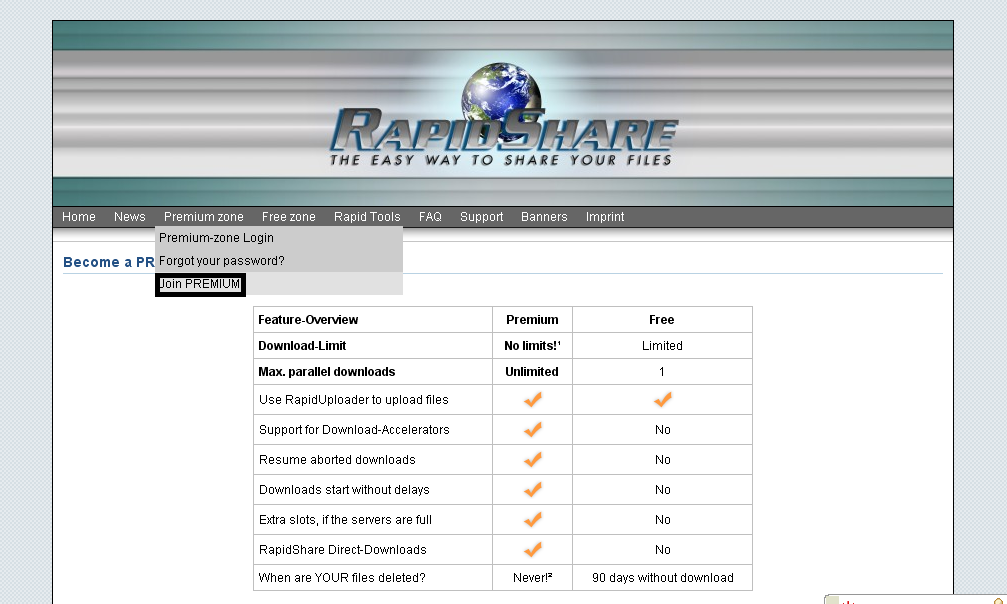This screenshot has height=604, width=1007.
Task: Open the Imprint page
Action: (604, 217)
